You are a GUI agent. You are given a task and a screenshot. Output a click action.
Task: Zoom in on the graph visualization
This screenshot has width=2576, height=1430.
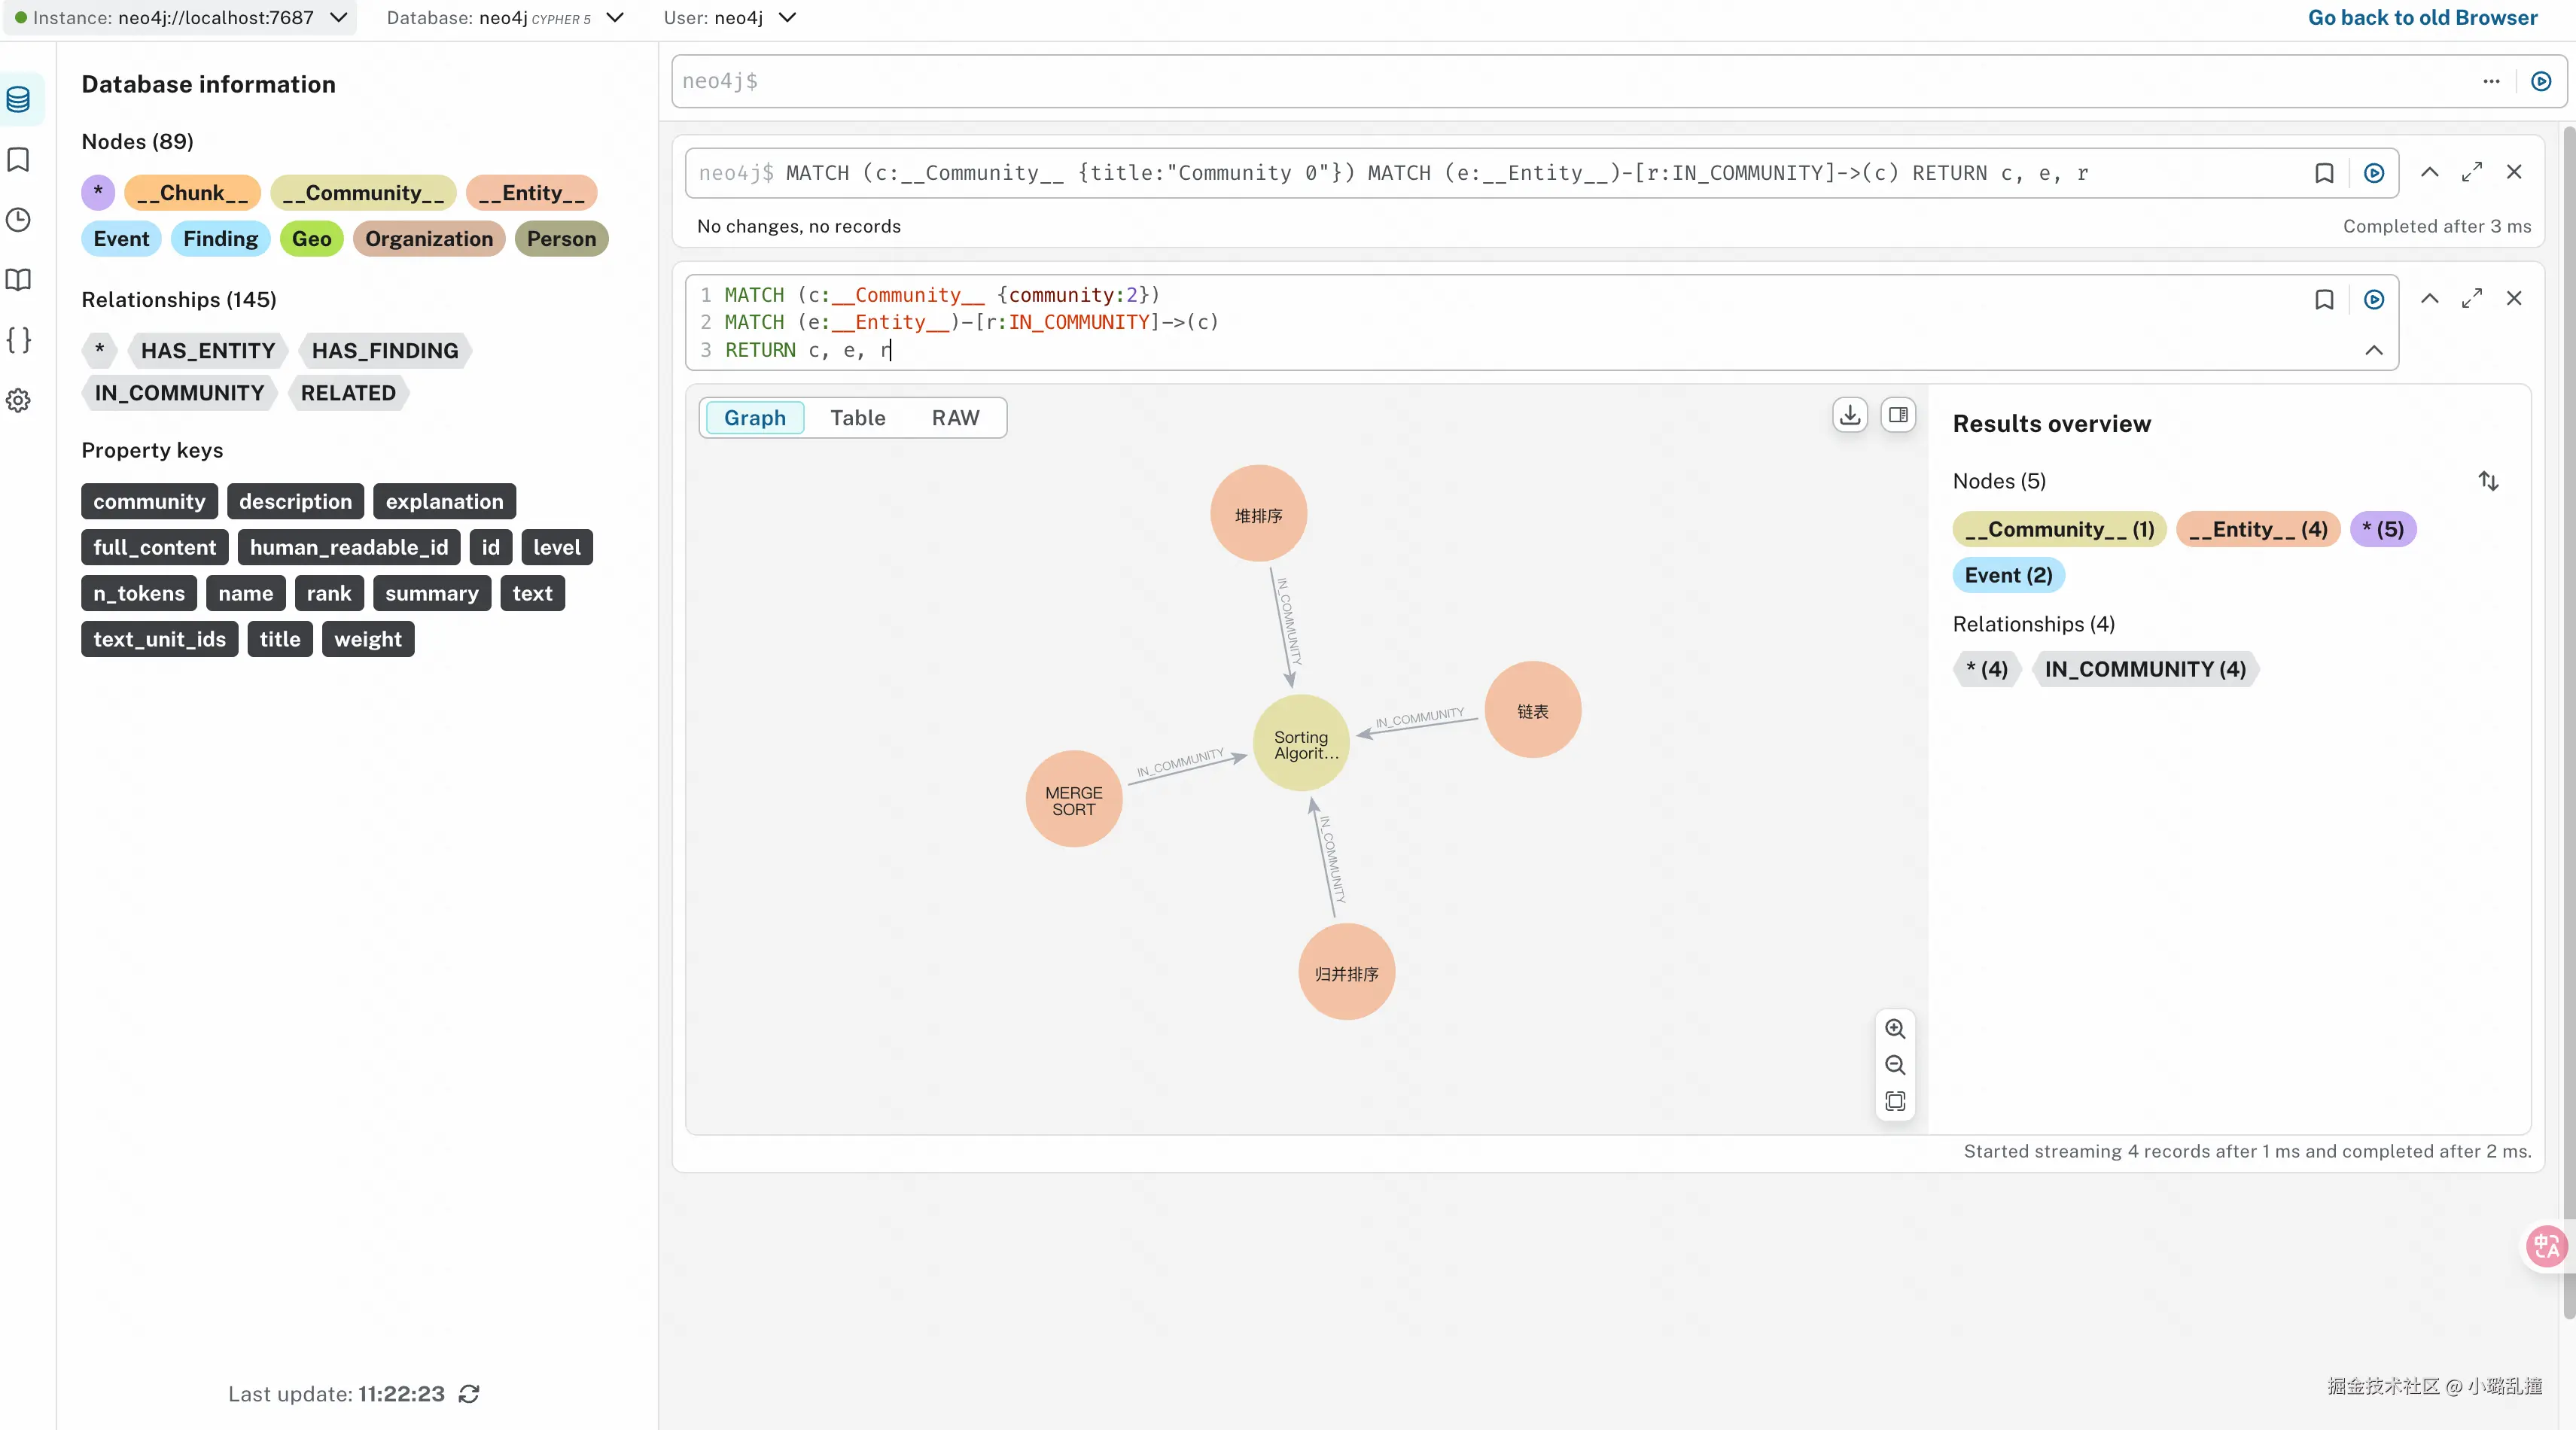point(1894,1029)
